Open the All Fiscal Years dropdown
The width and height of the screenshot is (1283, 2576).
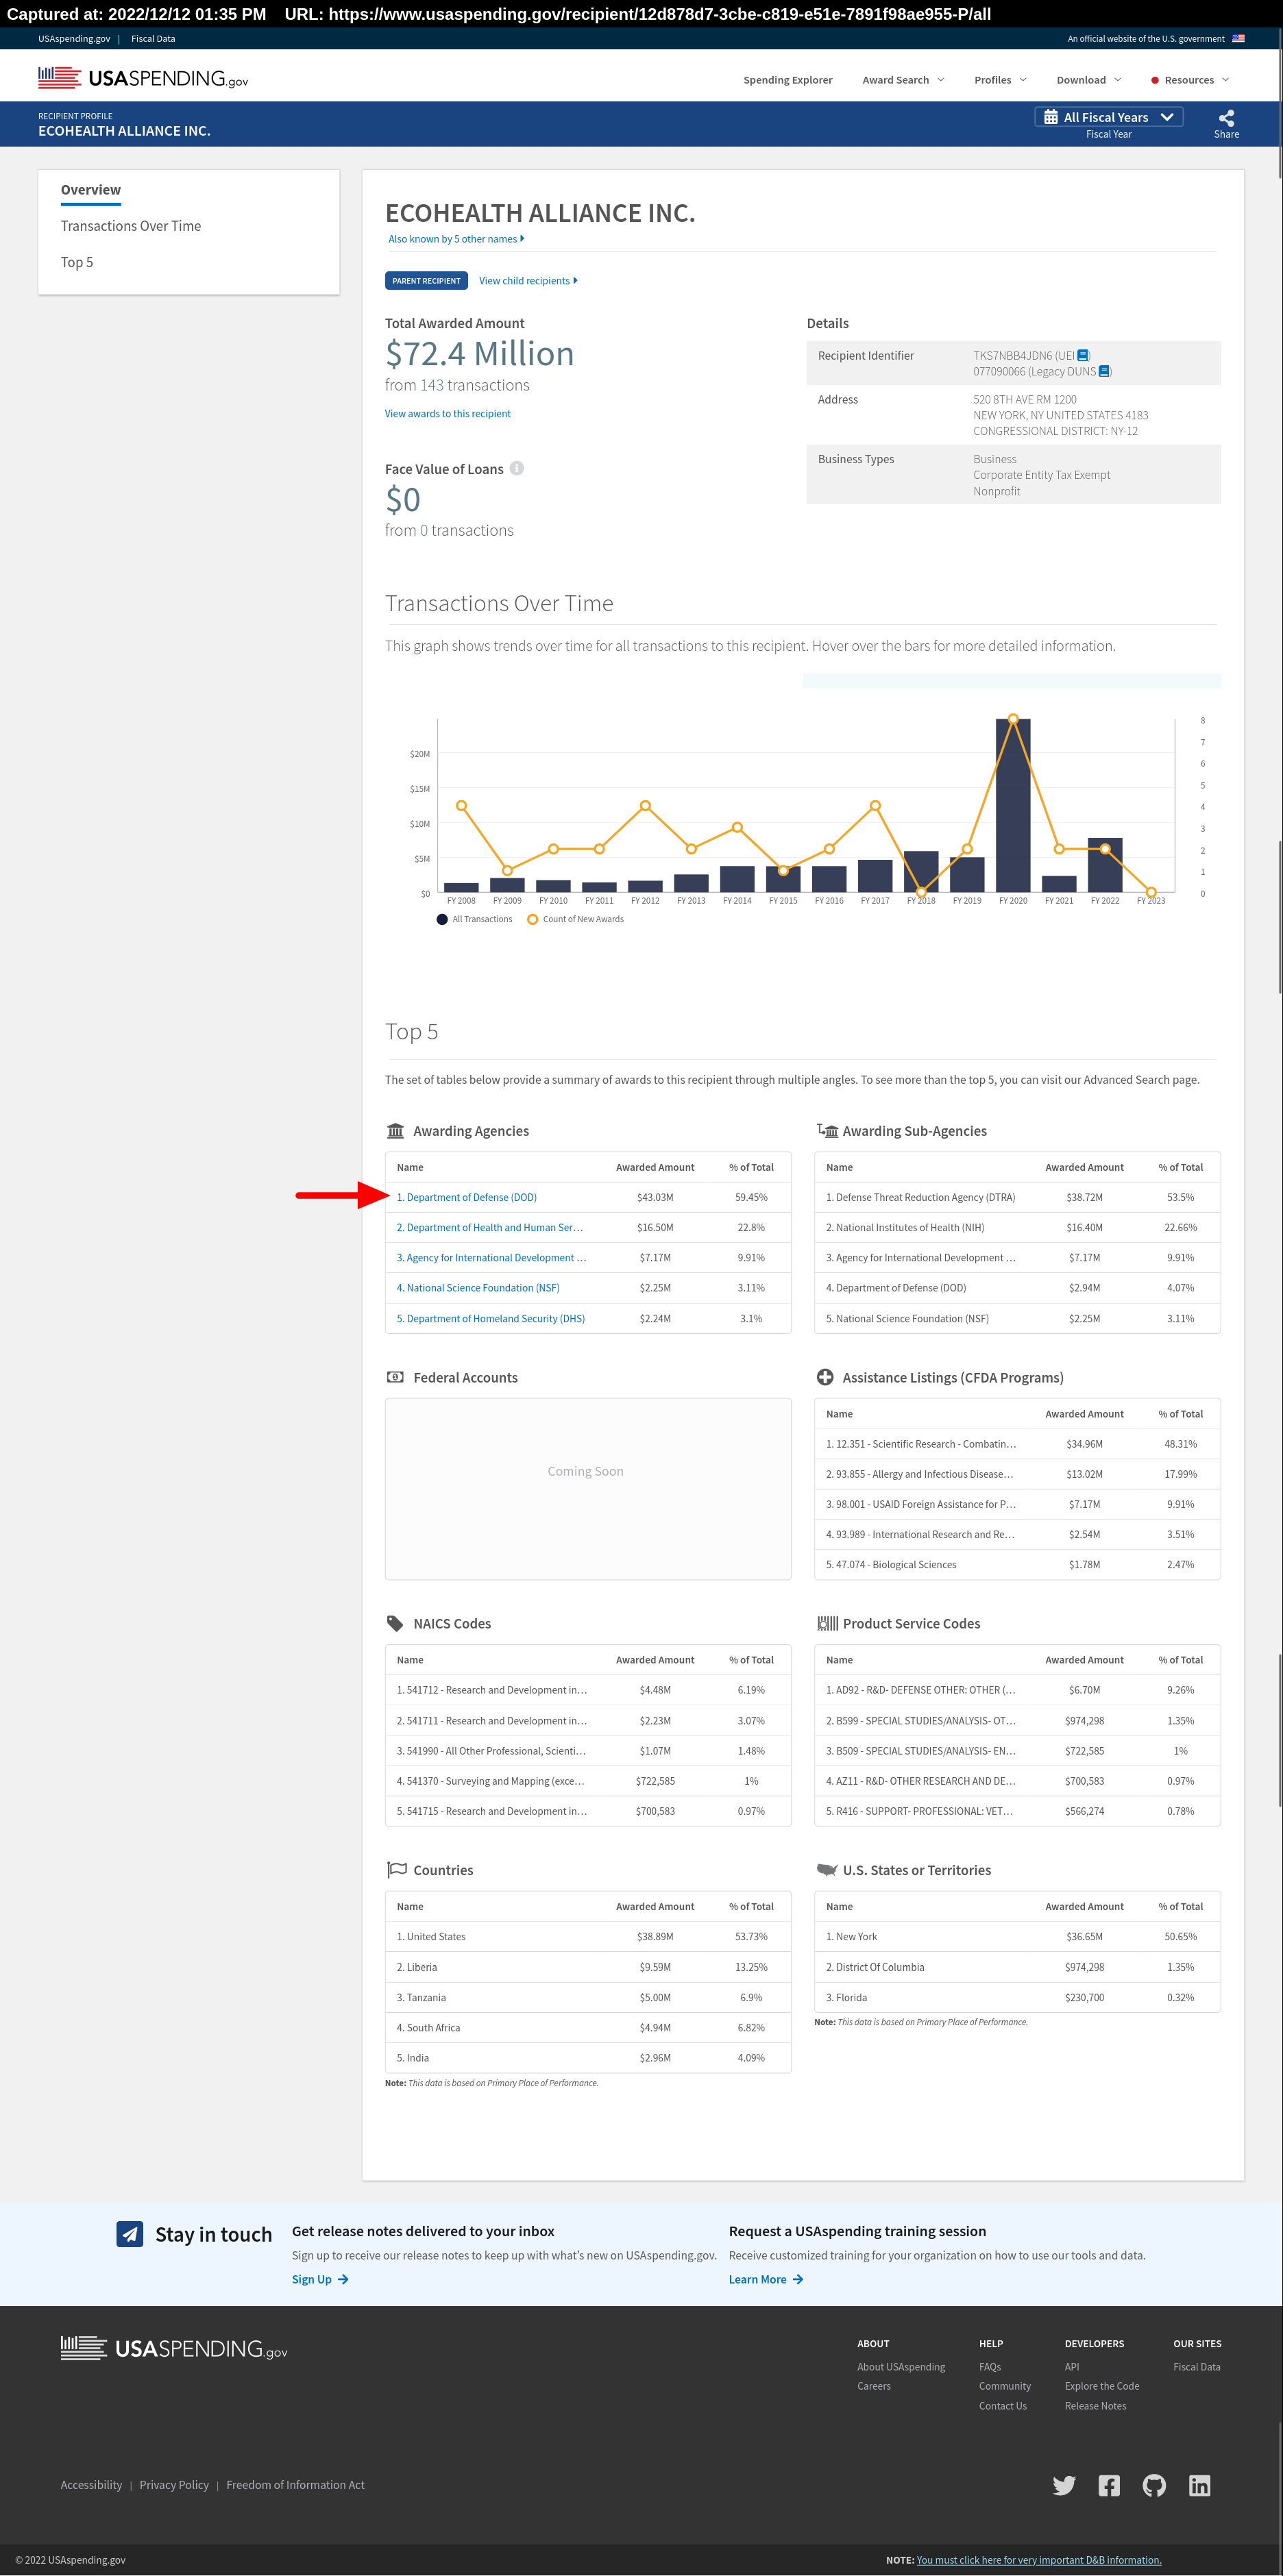[1108, 117]
